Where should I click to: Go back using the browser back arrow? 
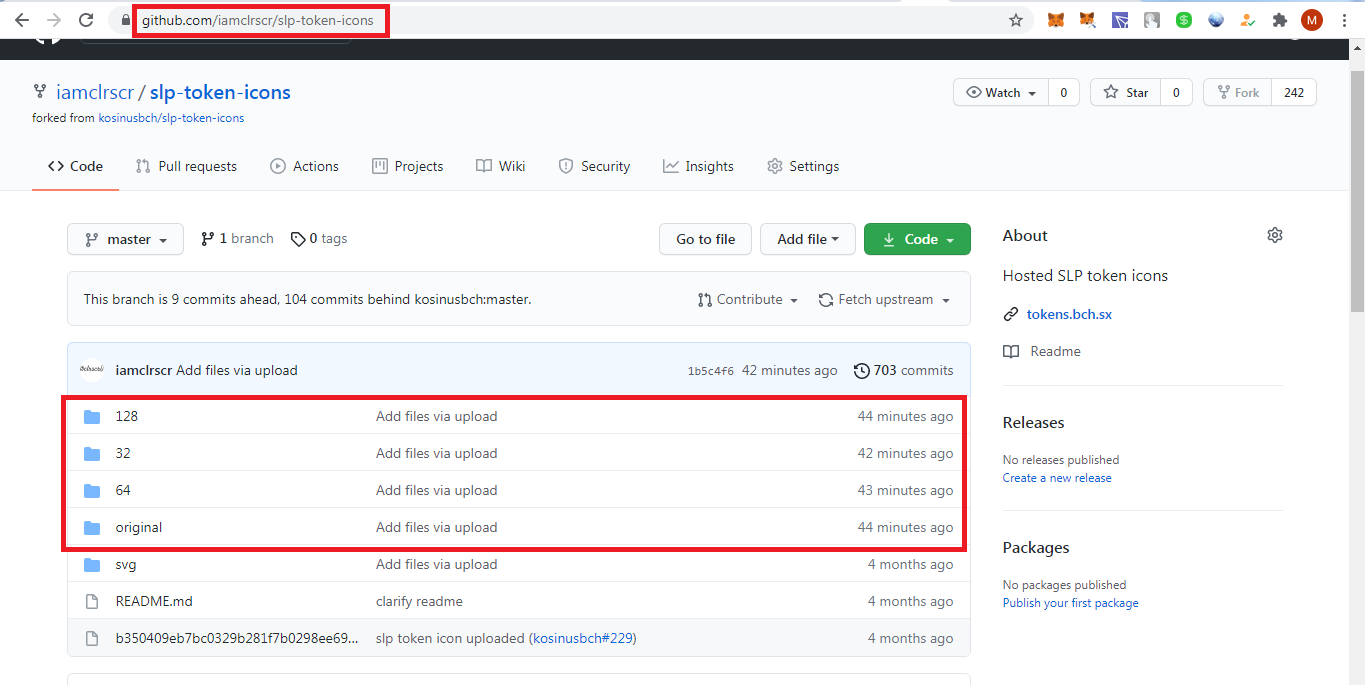pyautogui.click(x=22, y=20)
